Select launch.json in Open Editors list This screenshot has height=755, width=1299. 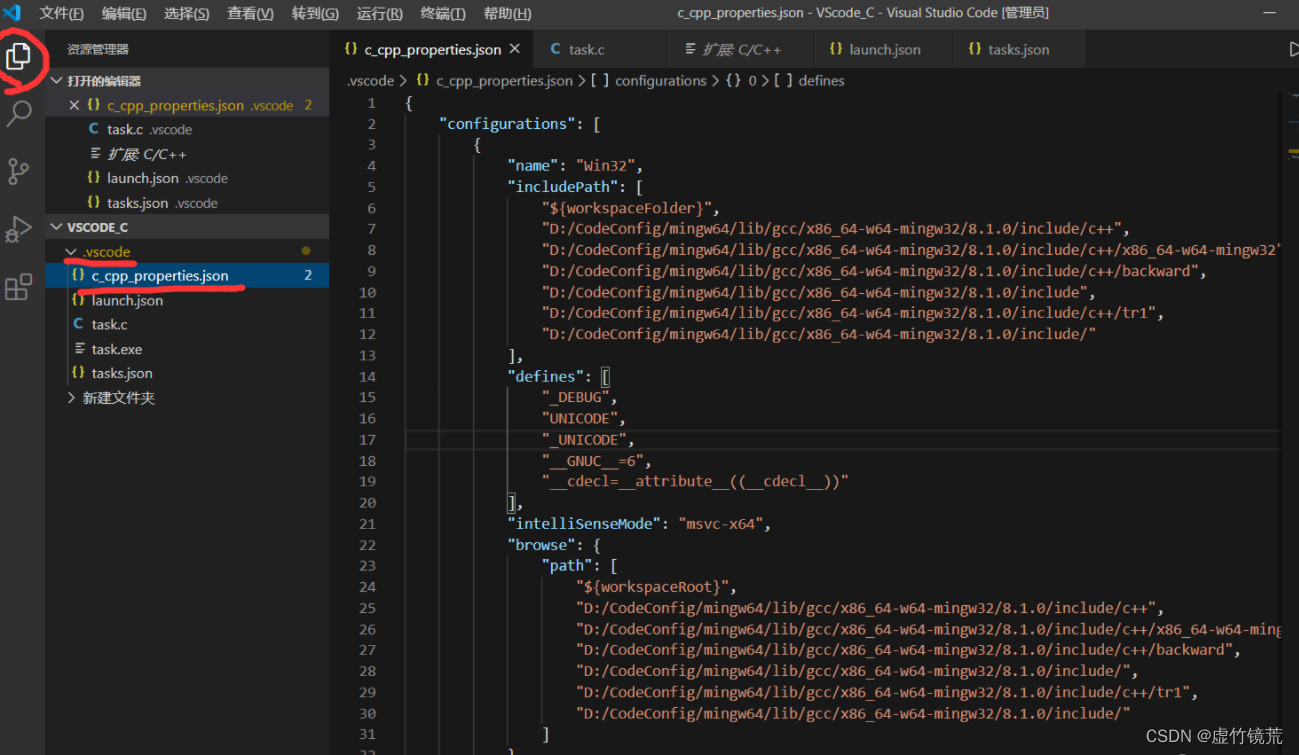pos(187,178)
